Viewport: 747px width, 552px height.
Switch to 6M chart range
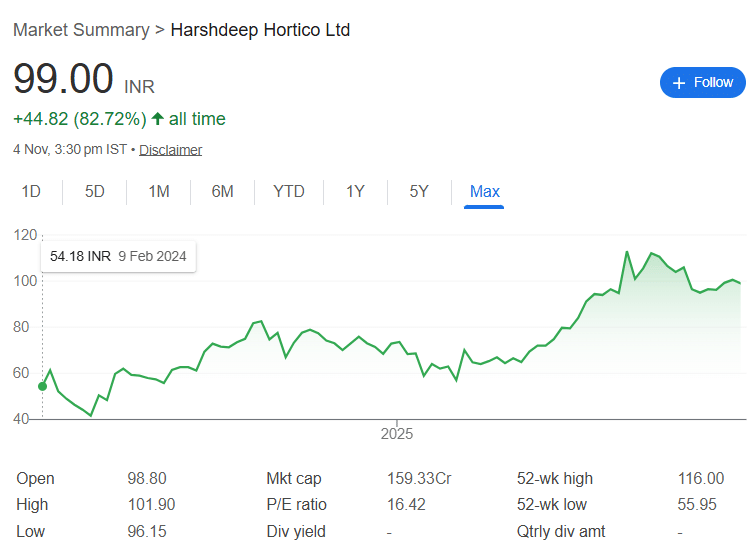(x=222, y=191)
